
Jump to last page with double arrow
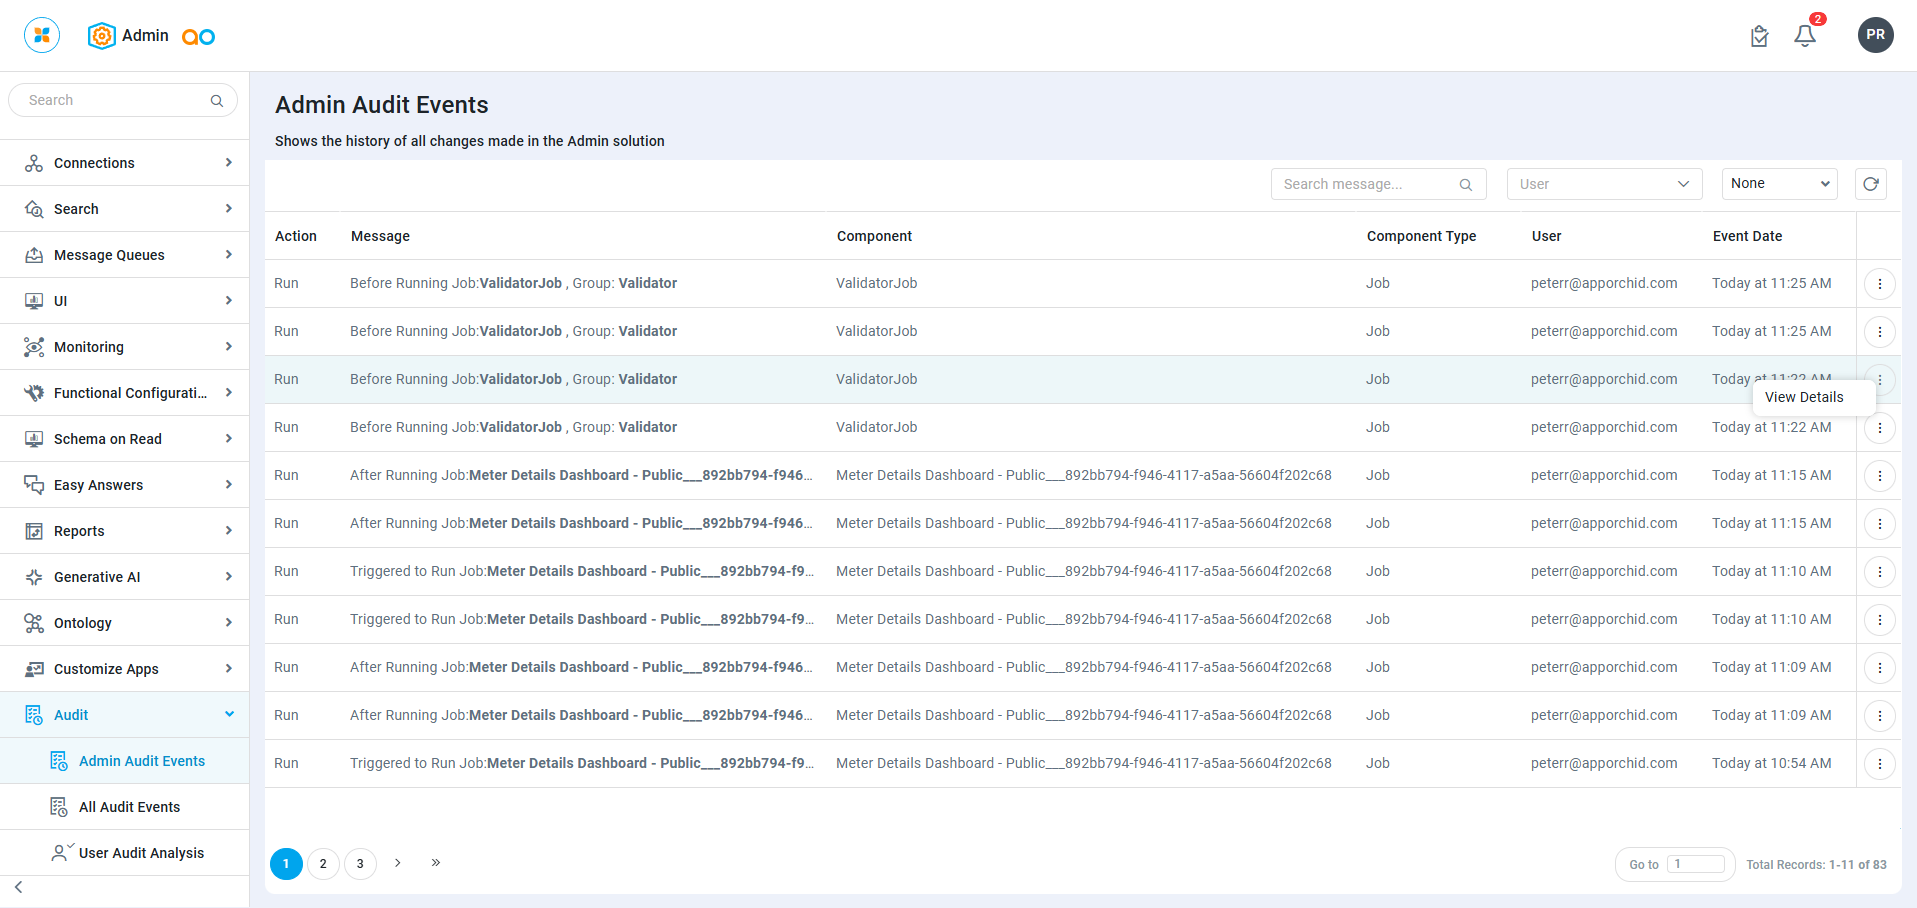[436, 863]
